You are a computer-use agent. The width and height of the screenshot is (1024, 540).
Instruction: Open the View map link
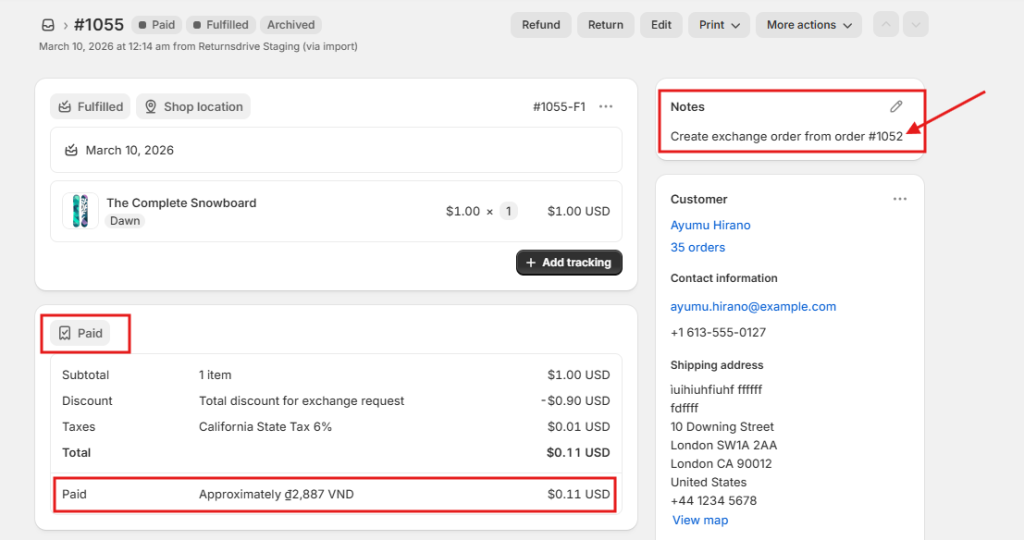[700, 520]
